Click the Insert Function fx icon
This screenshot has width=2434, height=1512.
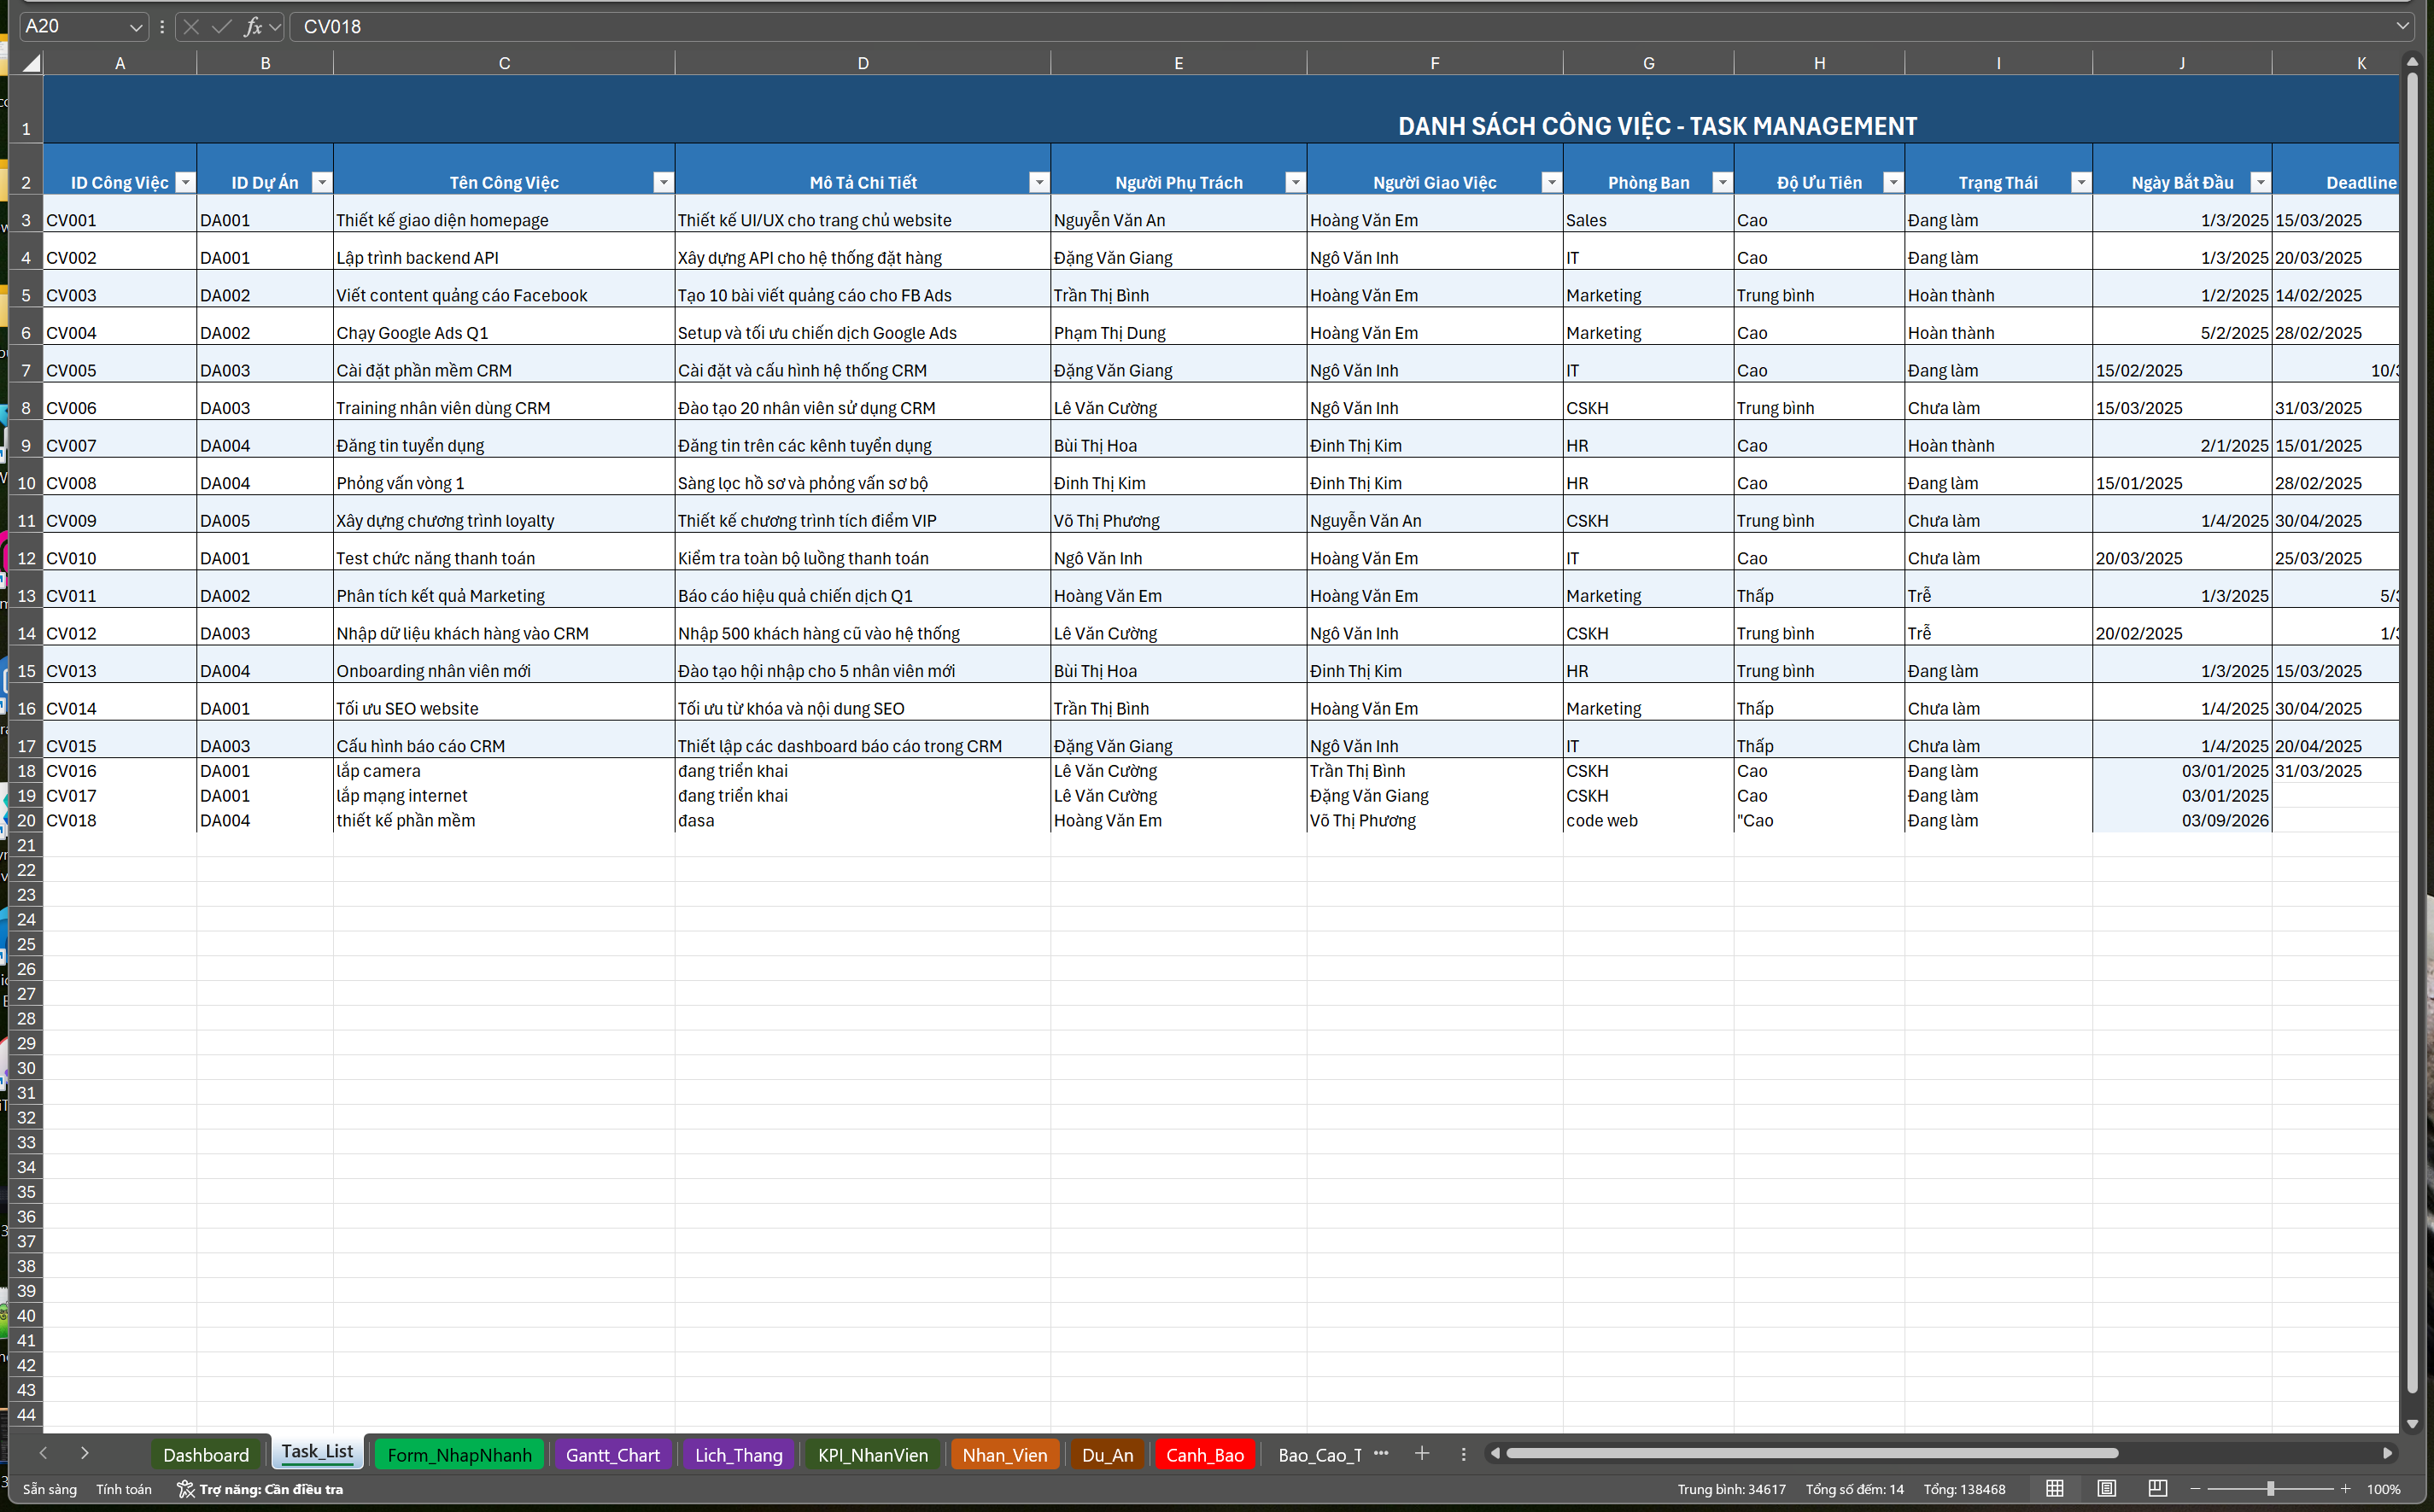click(x=253, y=26)
